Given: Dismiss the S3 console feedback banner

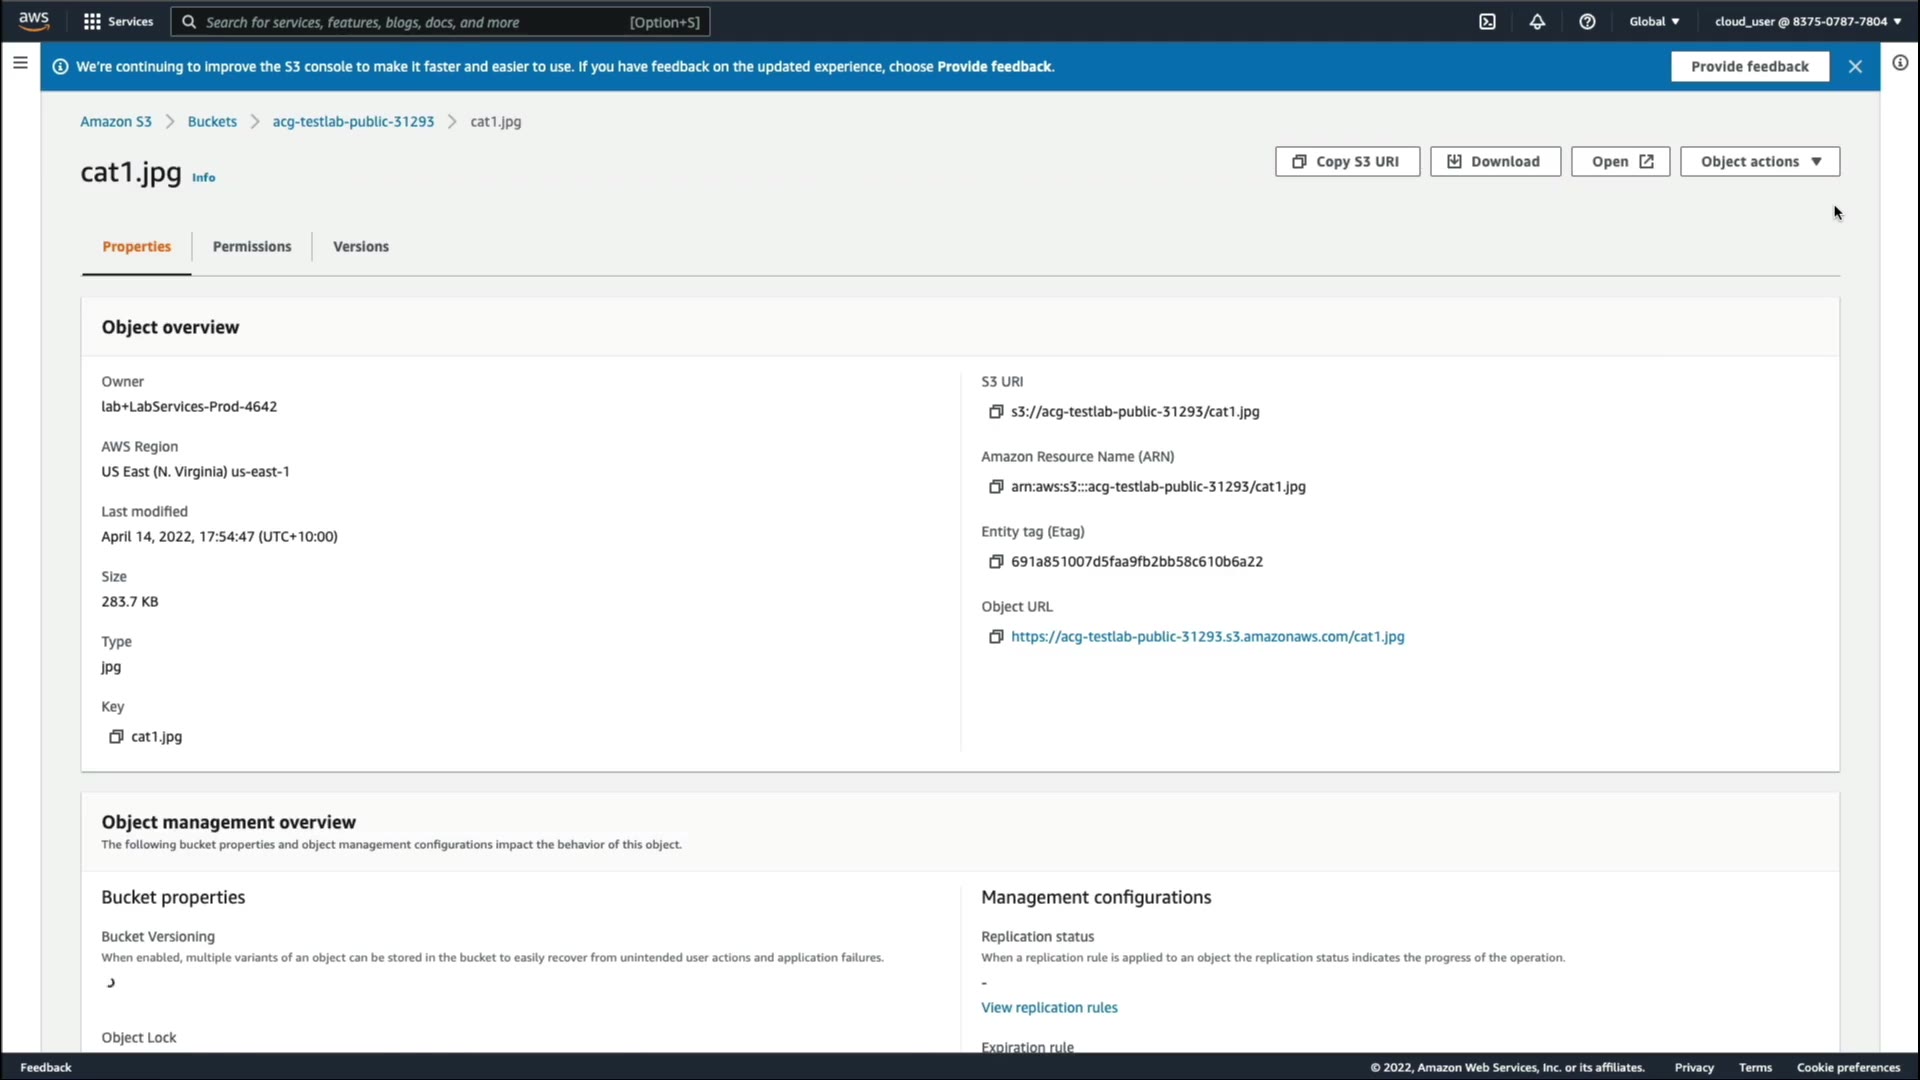Looking at the screenshot, I should click(1855, 66).
